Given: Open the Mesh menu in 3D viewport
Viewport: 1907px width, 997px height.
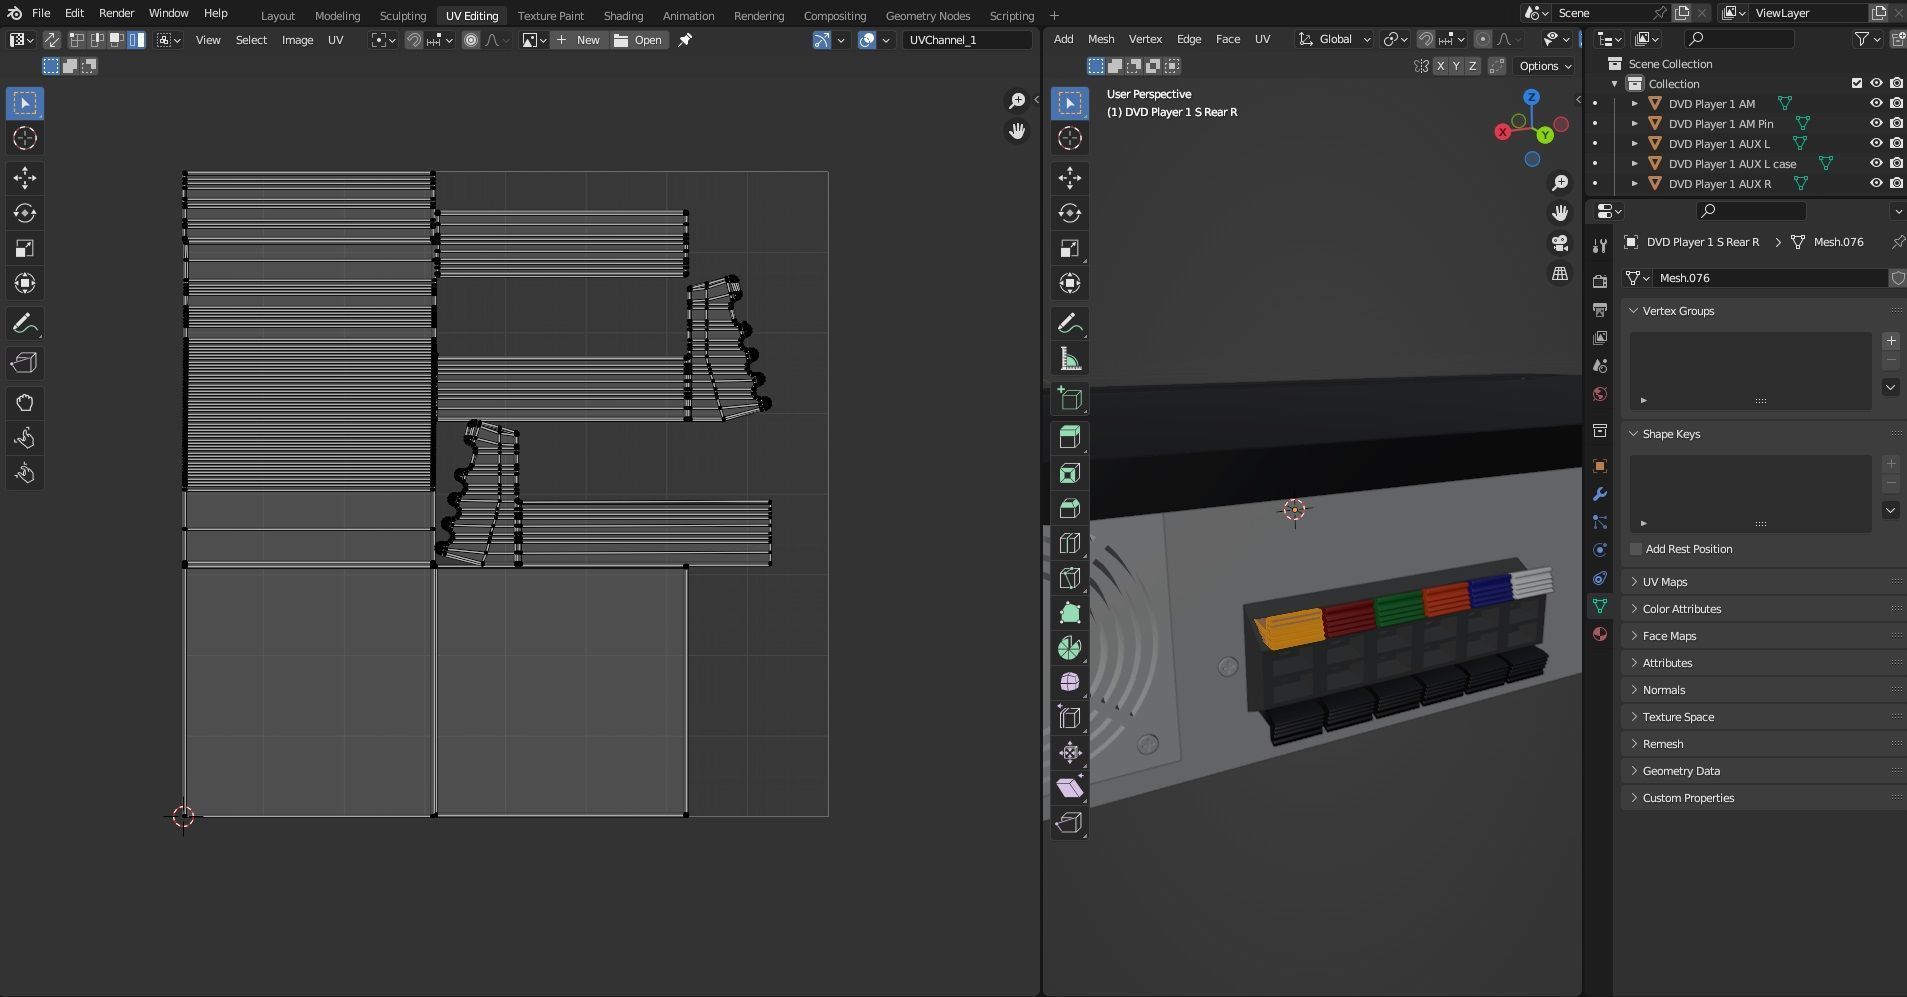Looking at the screenshot, I should click(x=1101, y=39).
